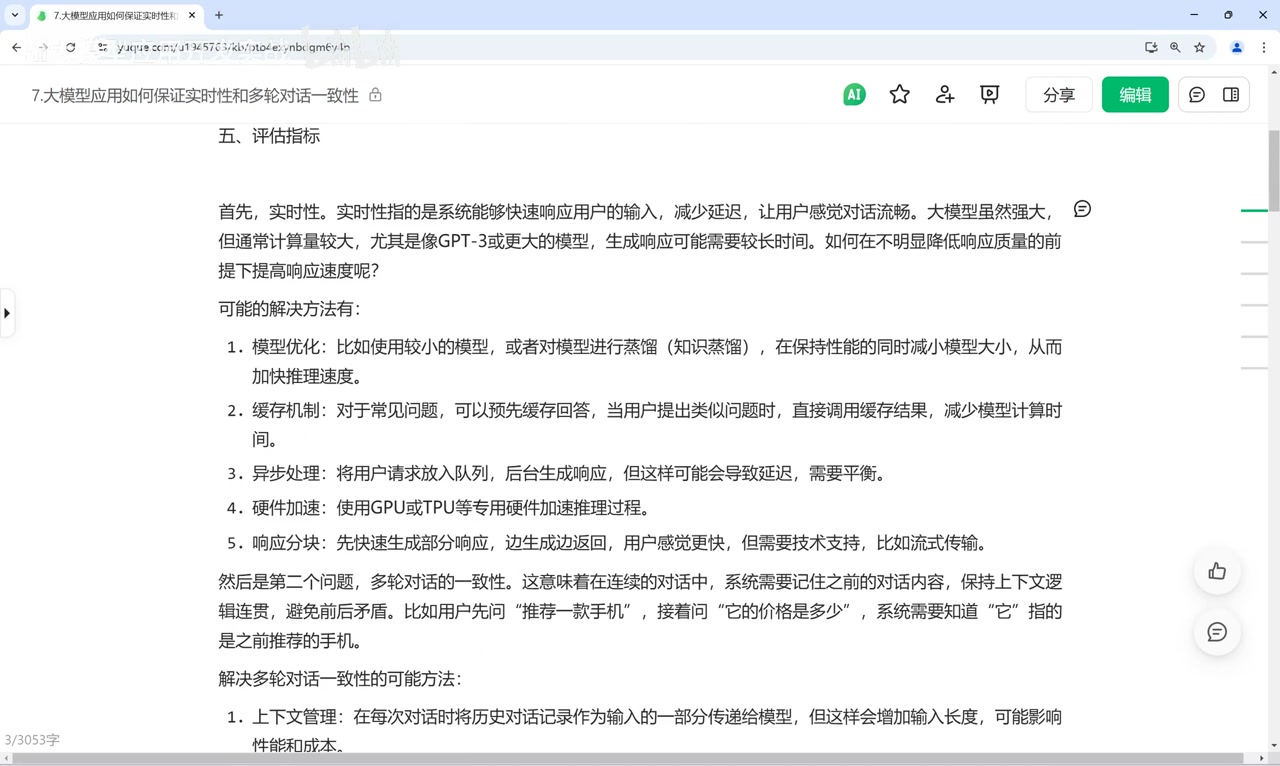1280x766 pixels.
Task: Star this document as favorite
Action: [x=900, y=95]
